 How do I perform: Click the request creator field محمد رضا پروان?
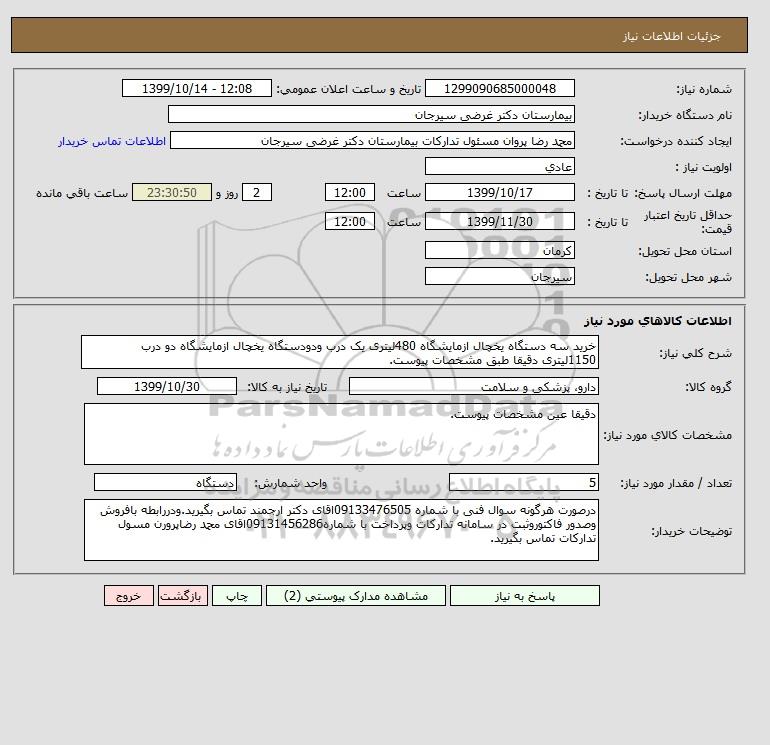click(x=372, y=140)
